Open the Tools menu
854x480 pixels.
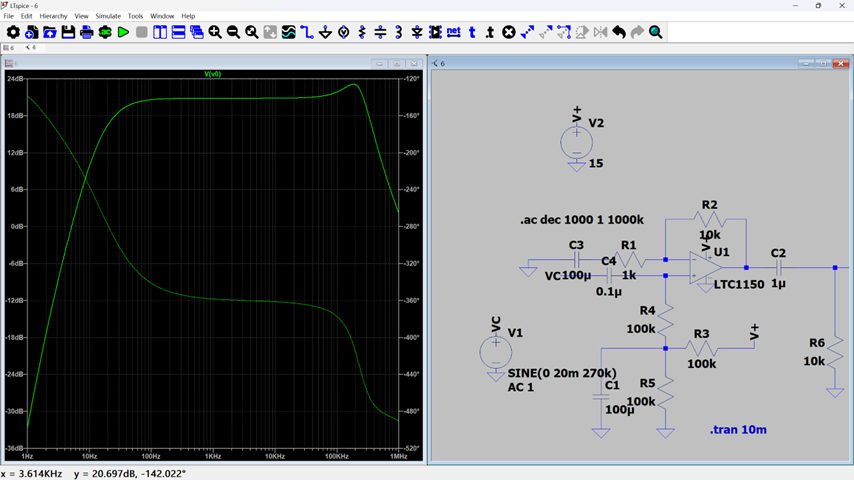[x=135, y=16]
